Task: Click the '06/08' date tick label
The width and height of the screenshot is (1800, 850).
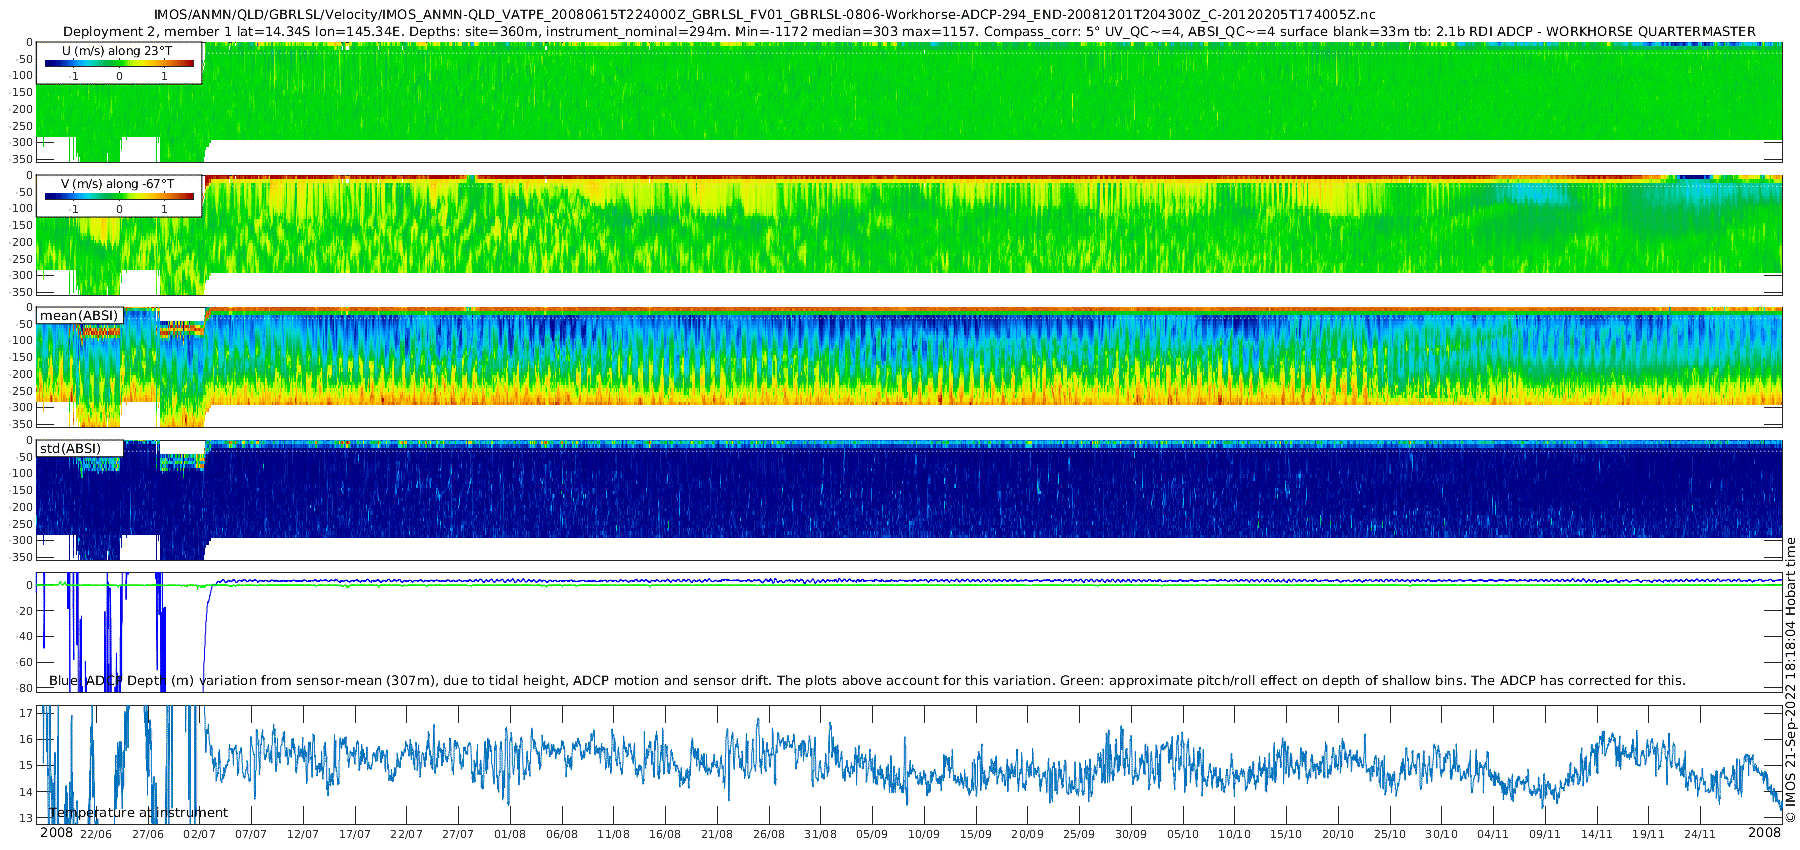Action: tap(562, 834)
